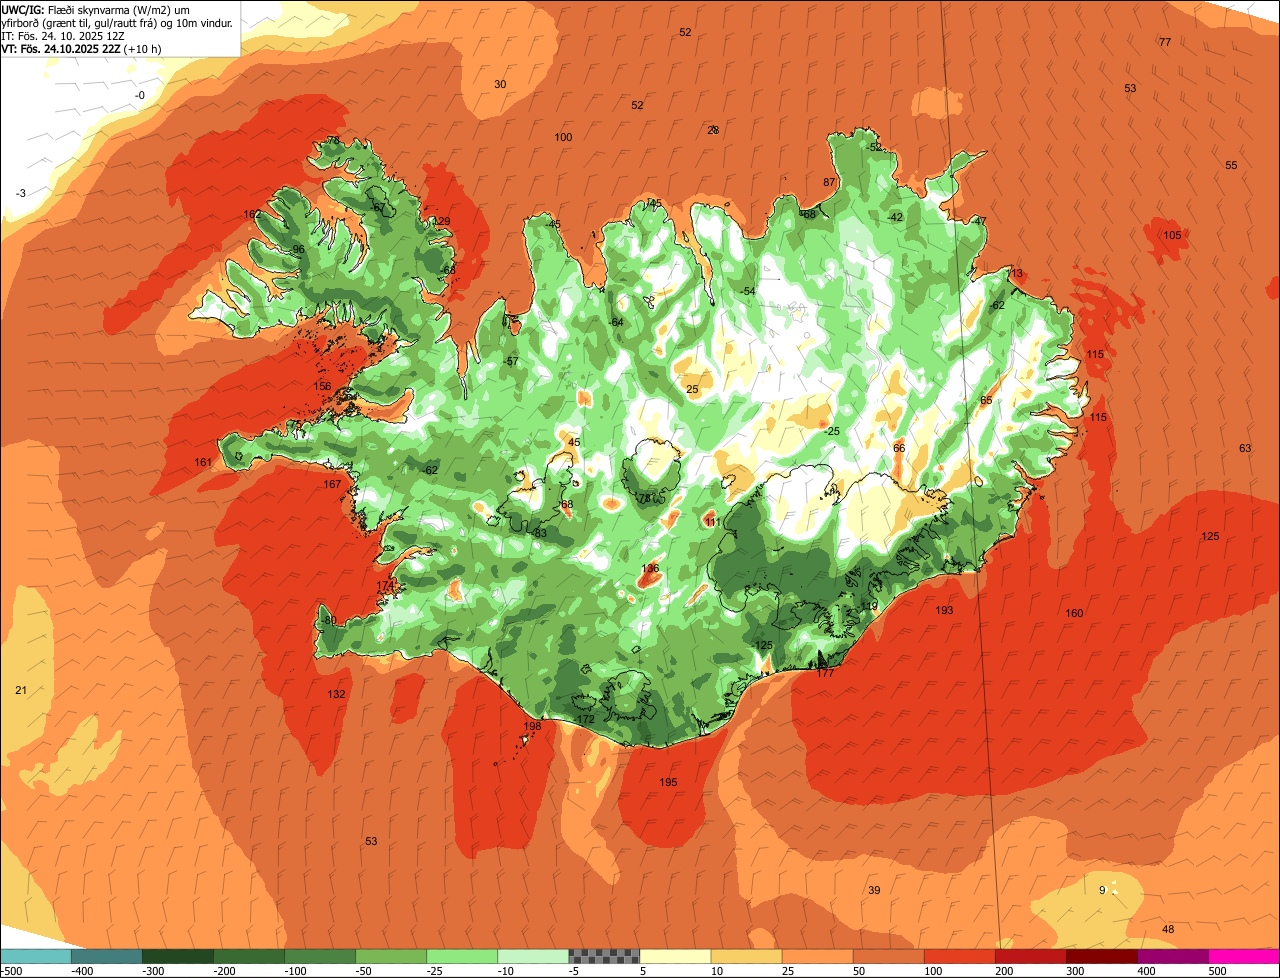The width and height of the screenshot is (1280, 978).
Task: Select the '200' label on the legend
Action: [x=1004, y=970]
